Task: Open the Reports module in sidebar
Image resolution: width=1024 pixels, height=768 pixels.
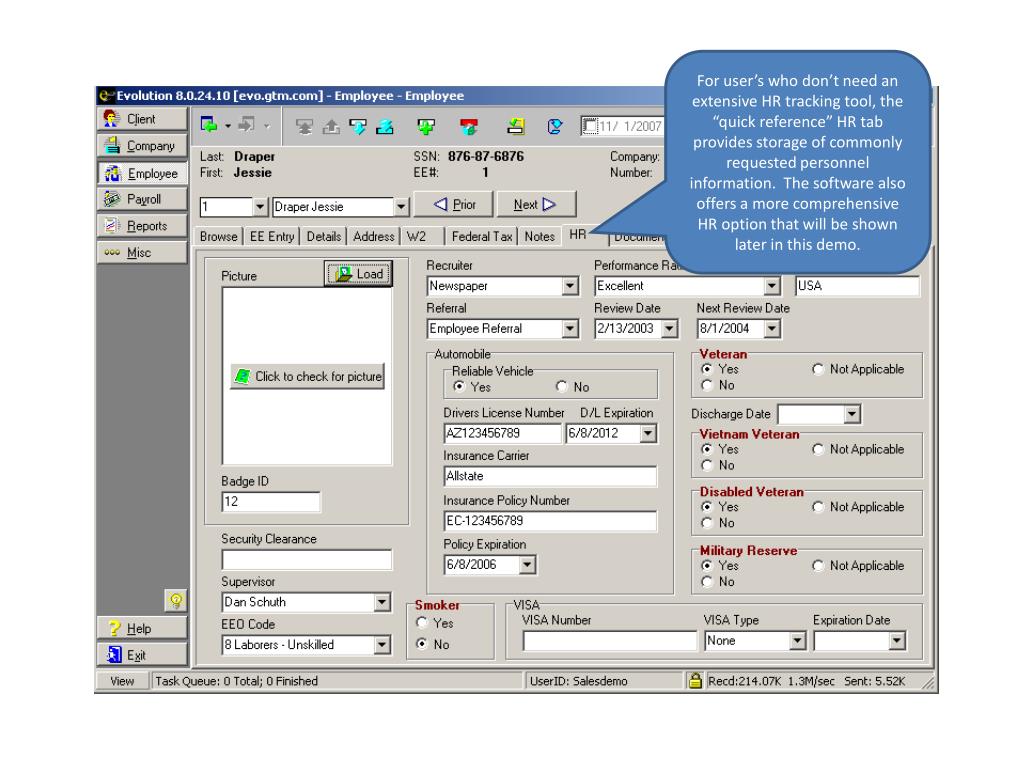Action: coord(142,226)
